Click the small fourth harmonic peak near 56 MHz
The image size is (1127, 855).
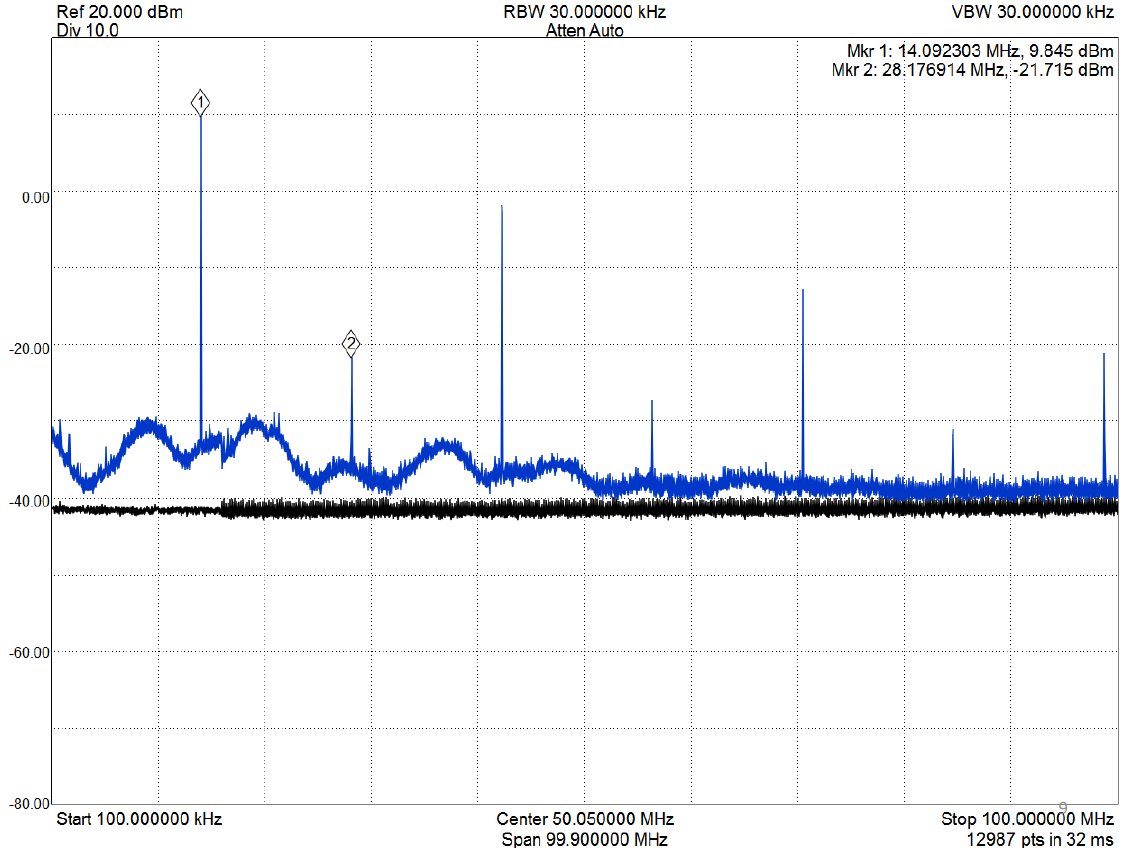pyautogui.click(x=652, y=402)
